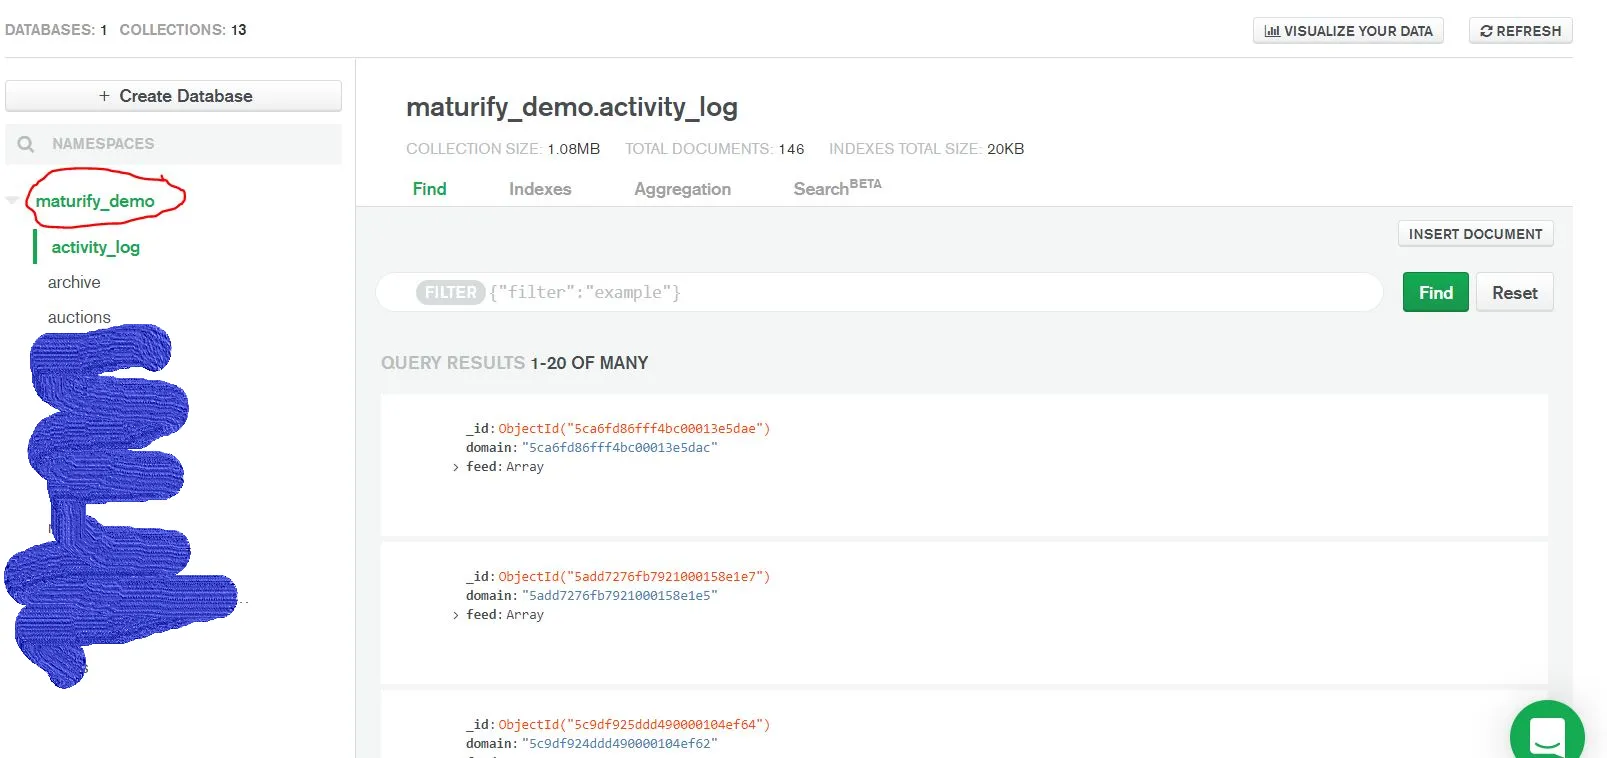Collapse the maturify_demo database tree arrow
The image size is (1607, 758).
(x=12, y=201)
